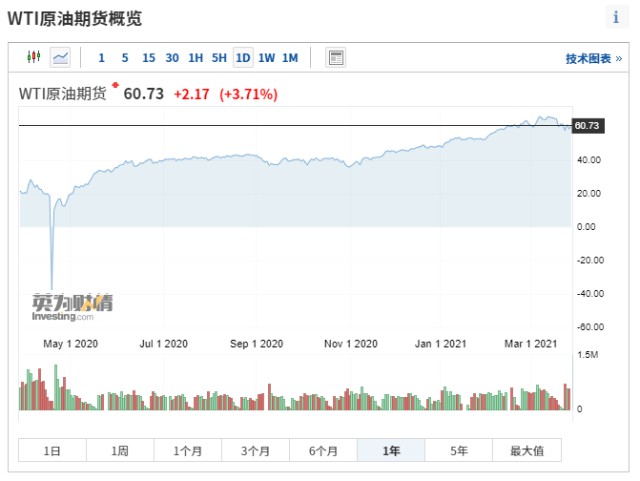Viewport: 640px width, 481px height.
Task: Select the area line chart icon
Action: 60,58
